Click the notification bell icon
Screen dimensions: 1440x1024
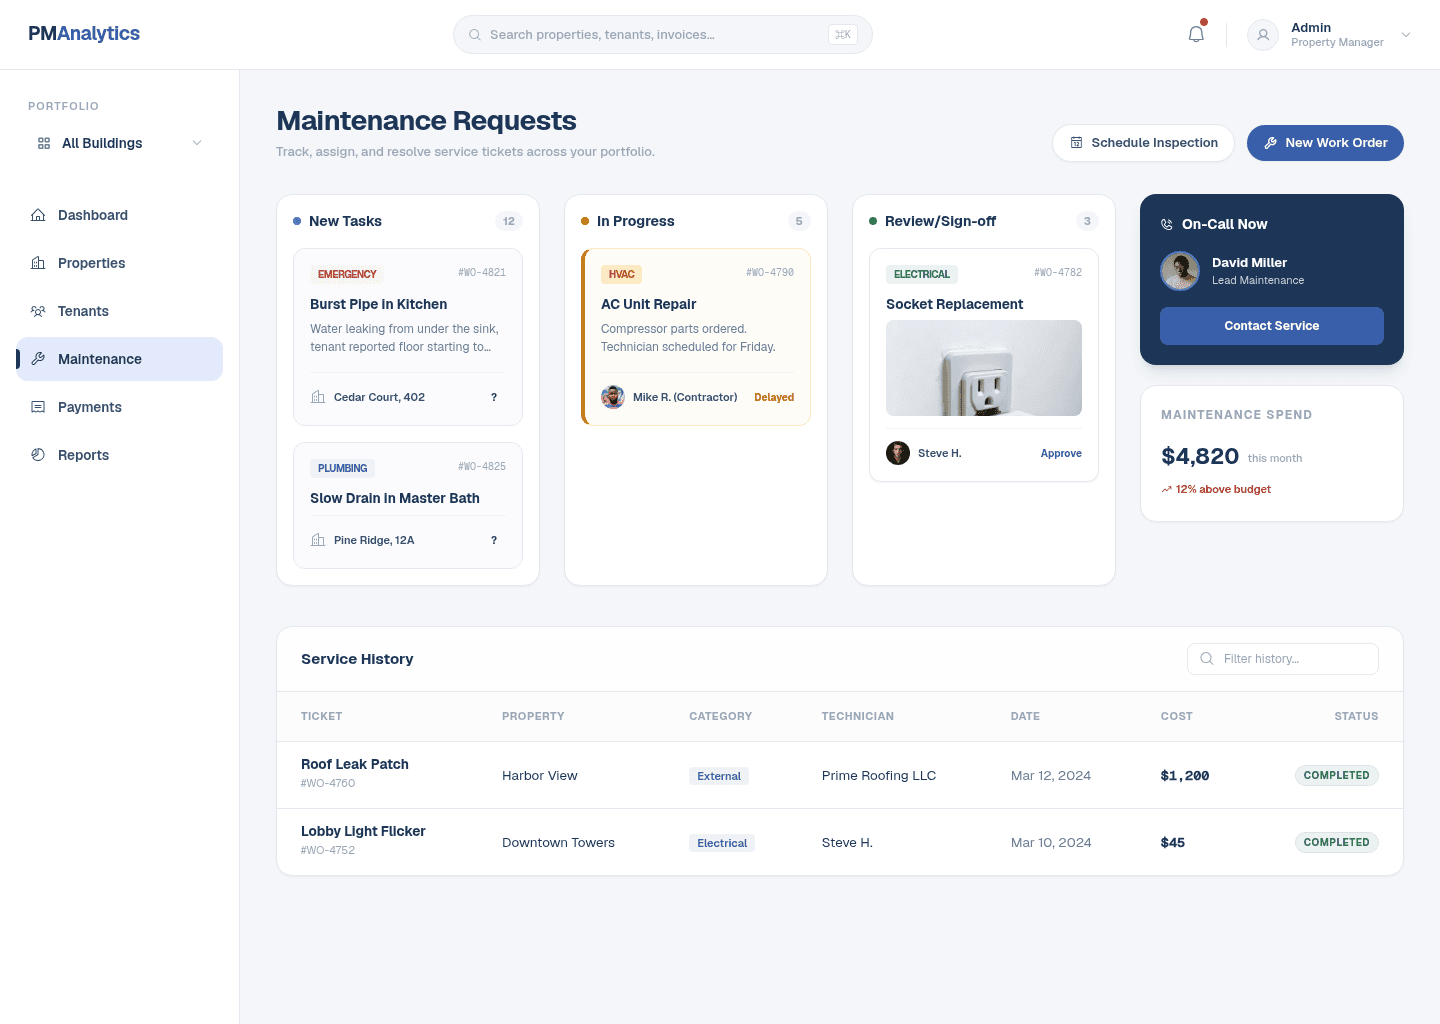[1196, 34]
